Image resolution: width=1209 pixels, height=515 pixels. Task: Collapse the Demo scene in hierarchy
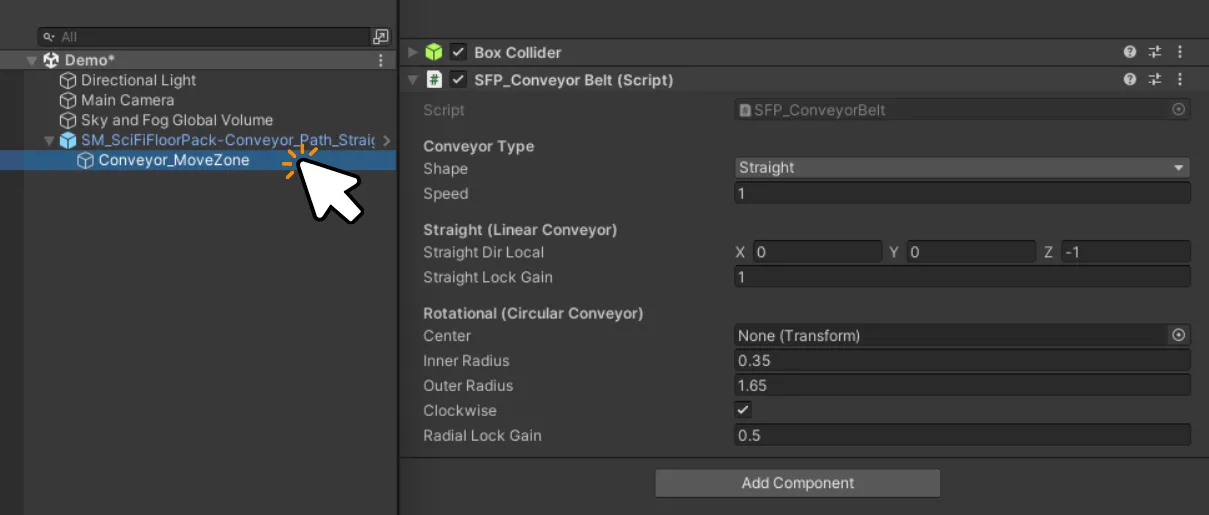coord(32,60)
